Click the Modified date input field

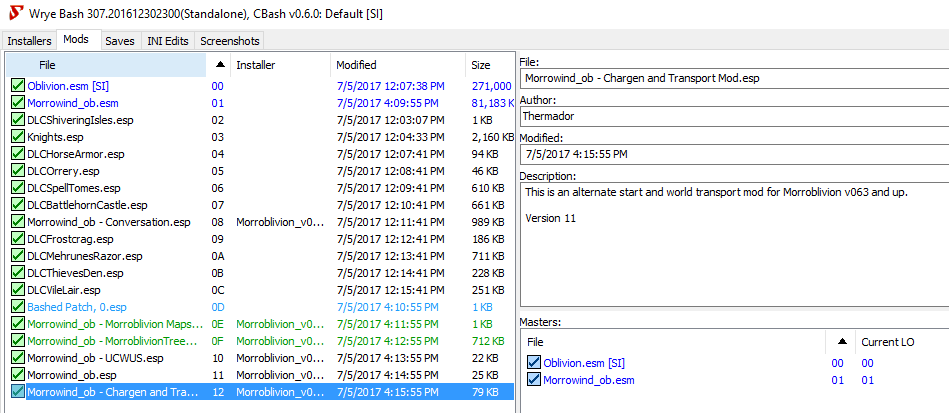[x=734, y=154]
